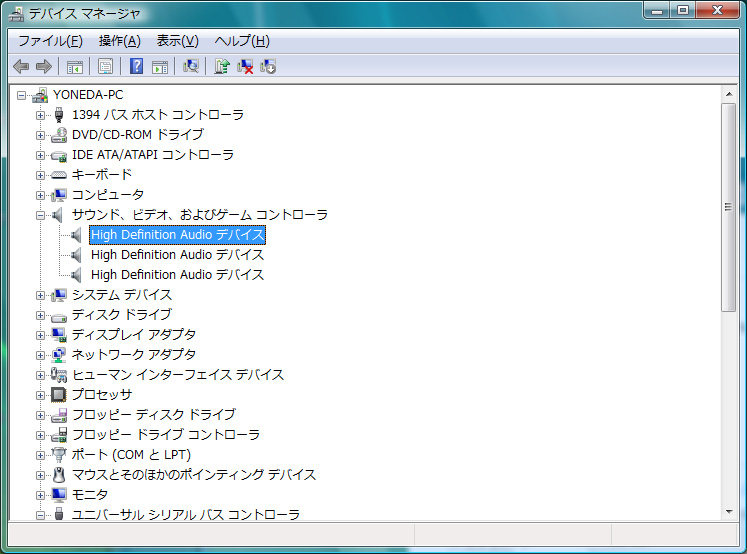Expand the キーボード node

click(40, 176)
